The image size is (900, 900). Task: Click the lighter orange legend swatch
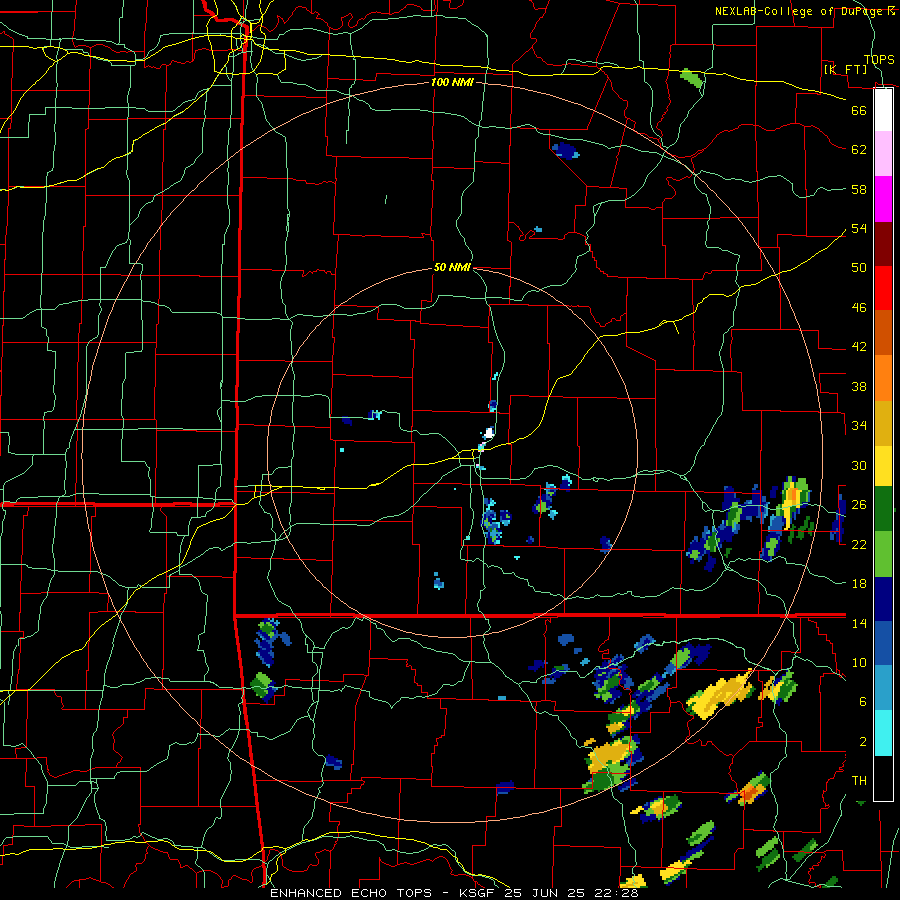coord(883,378)
